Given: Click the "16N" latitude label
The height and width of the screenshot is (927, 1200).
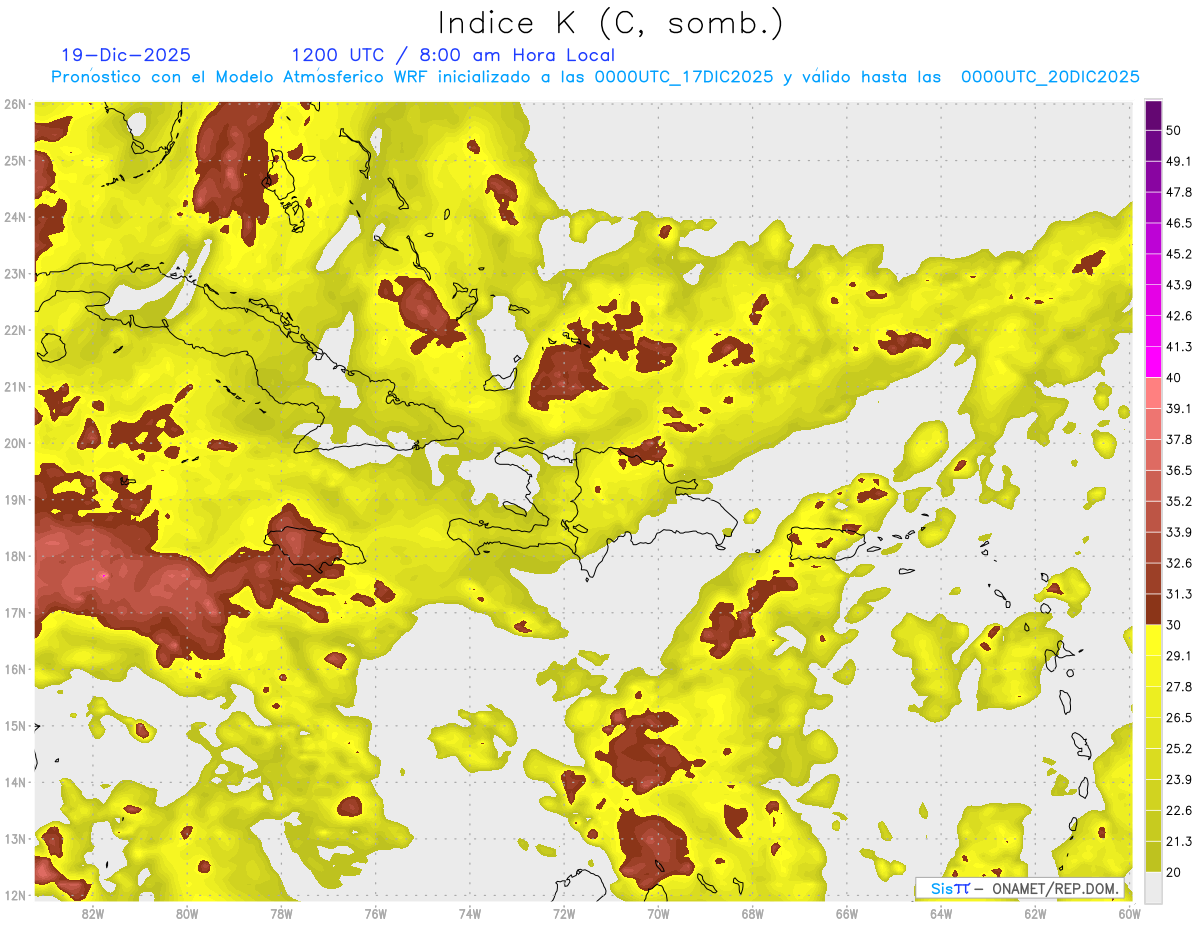Looking at the screenshot, I should [x=14, y=669].
